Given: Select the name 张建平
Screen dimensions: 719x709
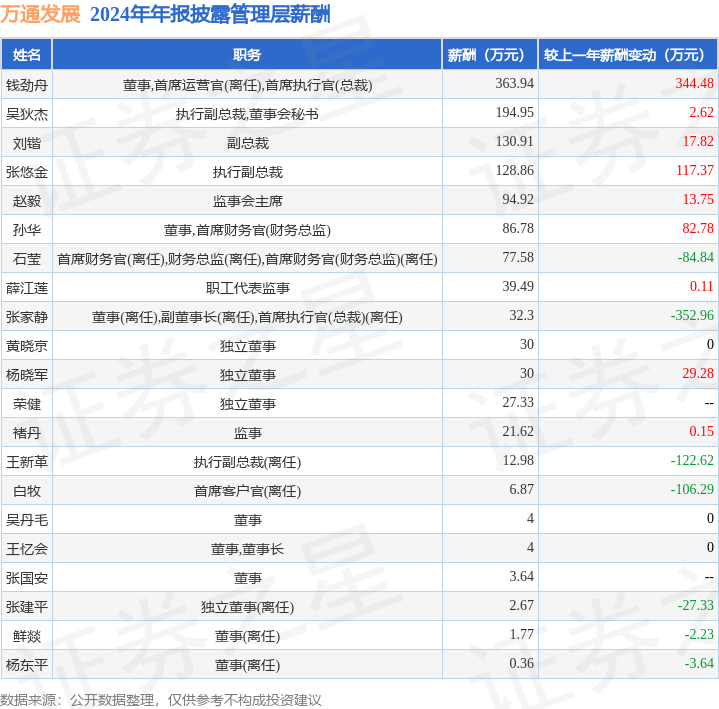Looking at the screenshot, I should (x=27, y=607).
